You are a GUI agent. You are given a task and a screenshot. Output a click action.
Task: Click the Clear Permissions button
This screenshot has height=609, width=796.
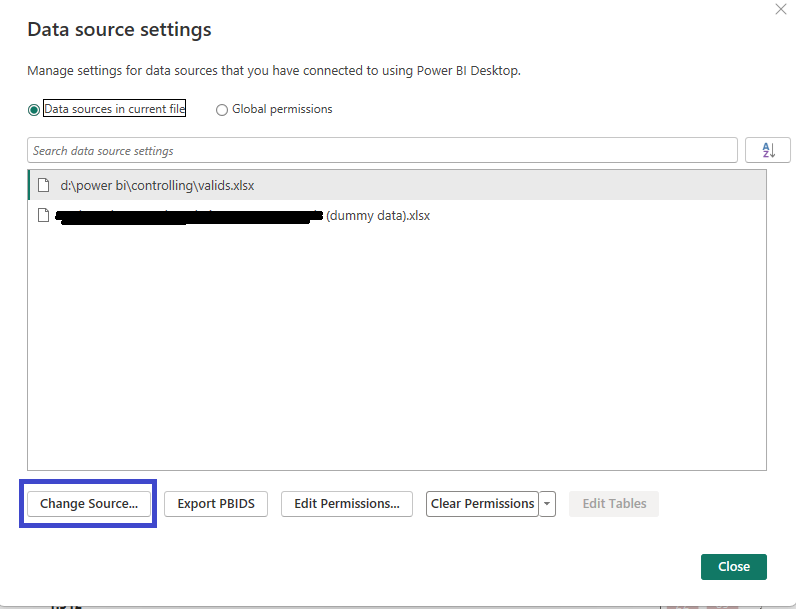pyautogui.click(x=482, y=504)
